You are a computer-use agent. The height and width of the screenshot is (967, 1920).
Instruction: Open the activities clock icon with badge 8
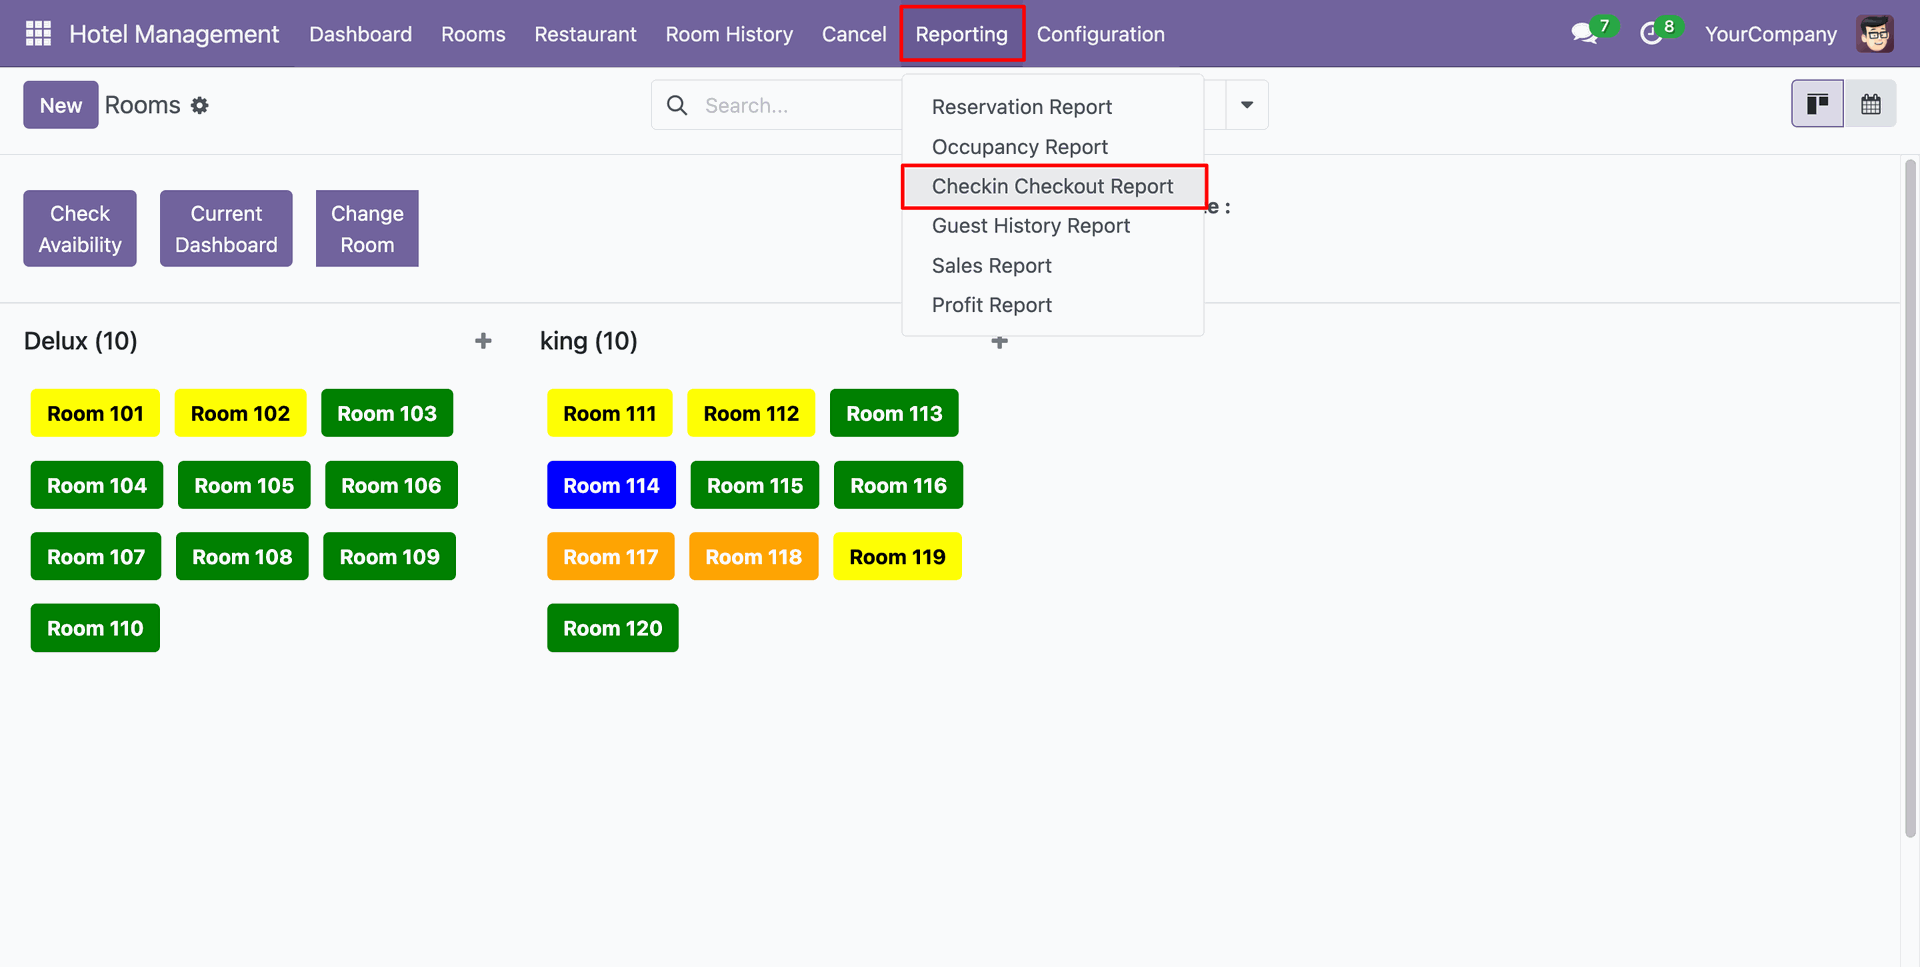pos(1651,34)
